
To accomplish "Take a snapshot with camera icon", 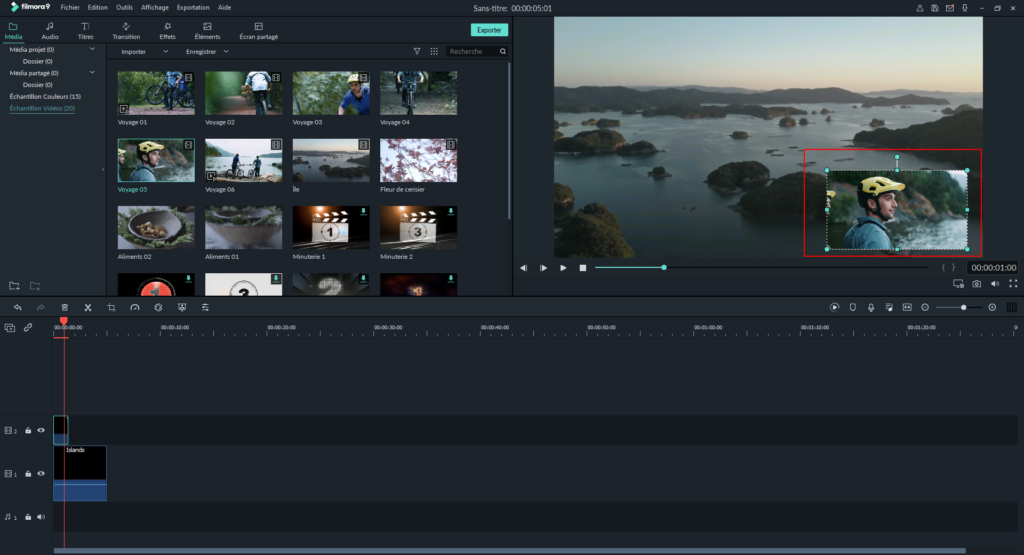I will tap(976, 284).
